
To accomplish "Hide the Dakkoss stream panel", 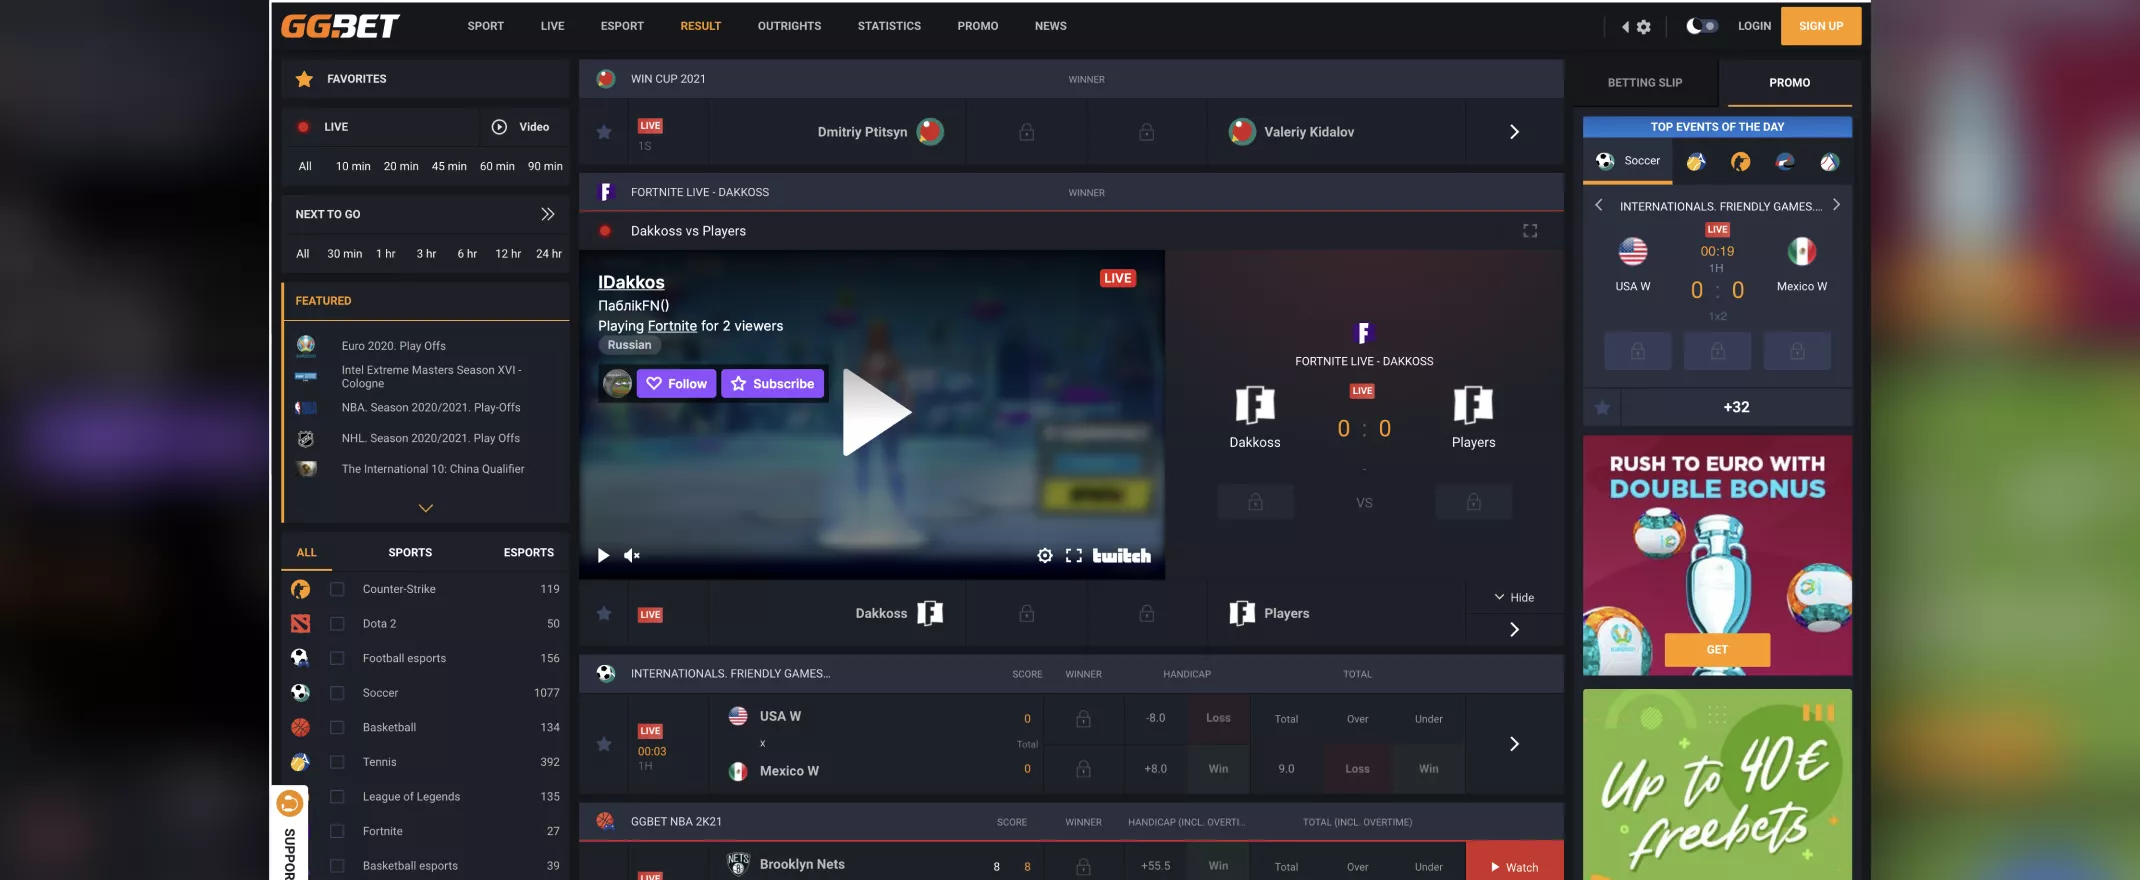I will point(1514,598).
